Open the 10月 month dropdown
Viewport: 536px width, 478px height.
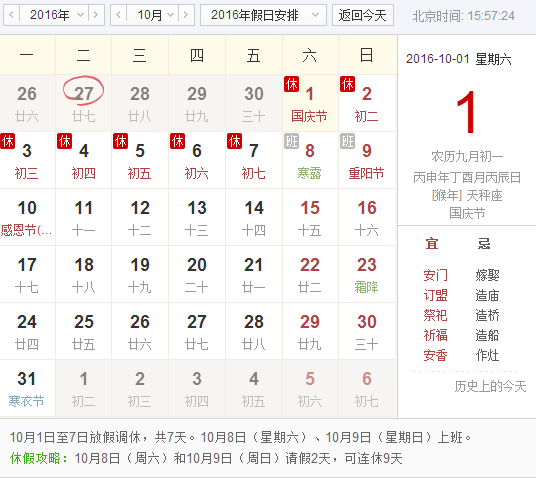point(152,15)
